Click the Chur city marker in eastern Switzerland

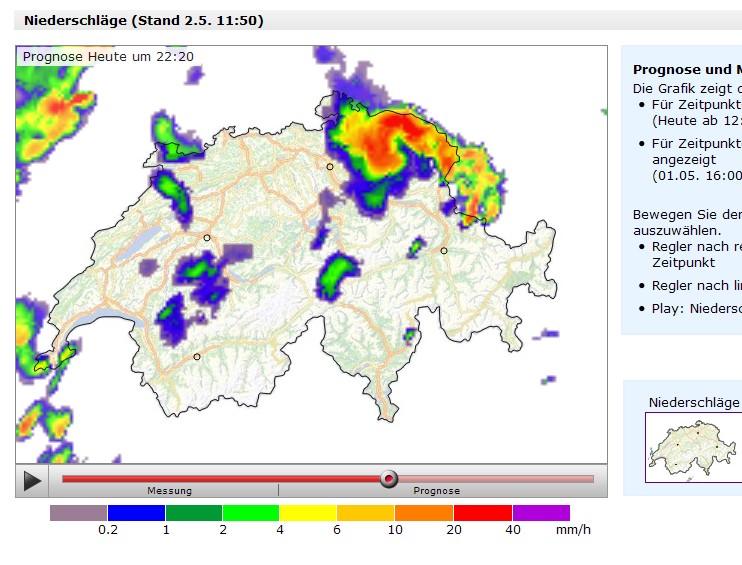pos(444,251)
